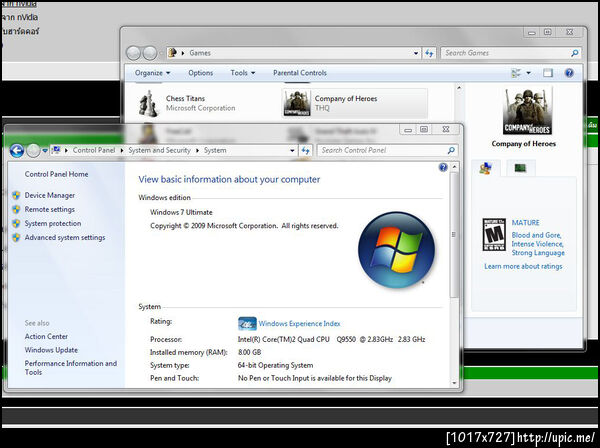
Task: Click ESRB Mature rating icon
Action: (494, 235)
